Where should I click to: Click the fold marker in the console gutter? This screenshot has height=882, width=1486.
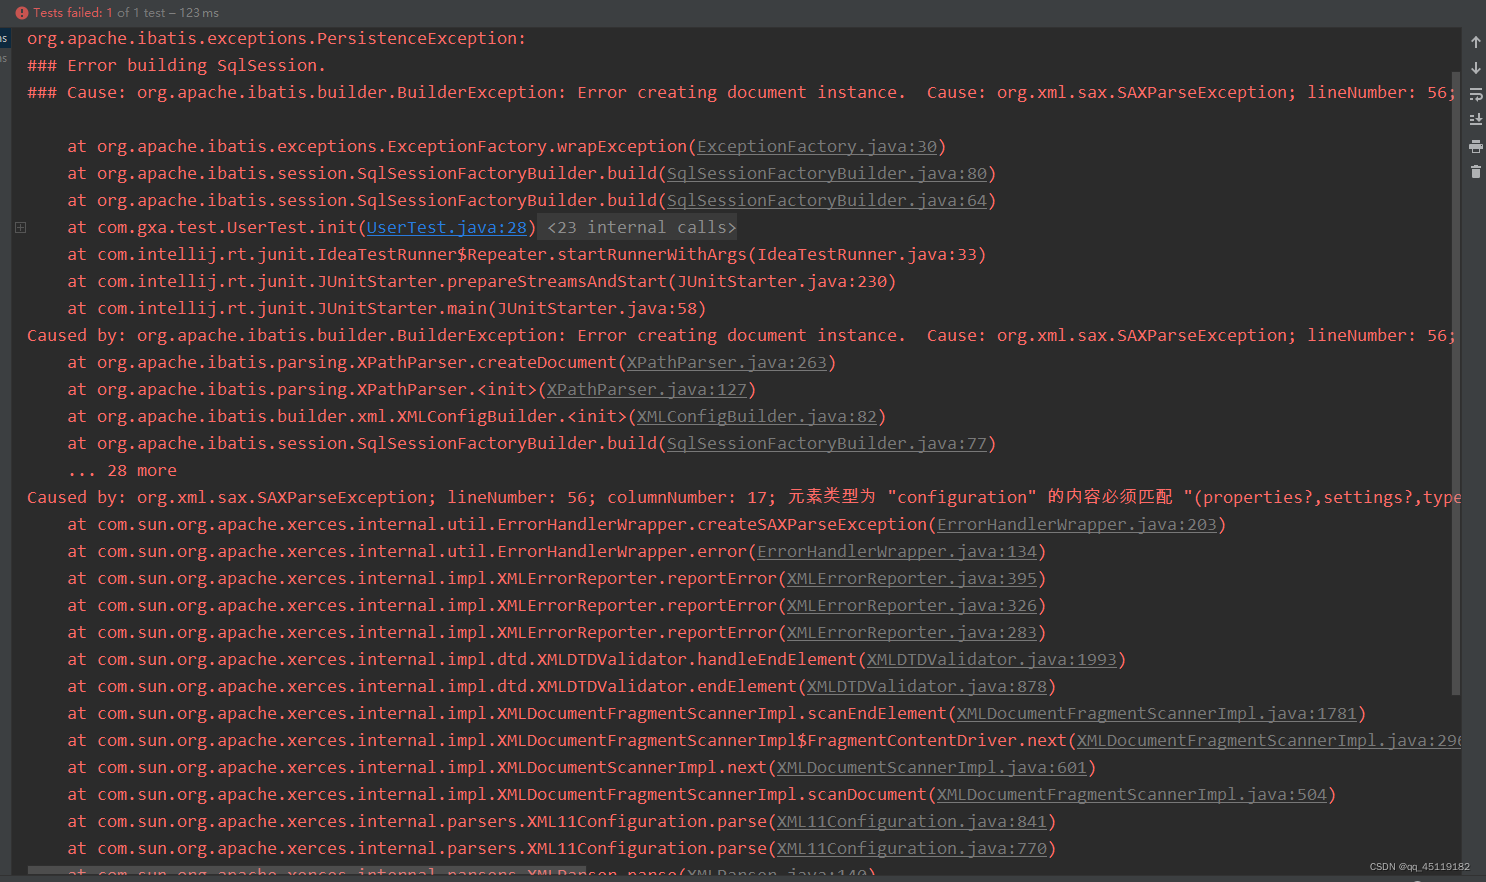pos(20,227)
